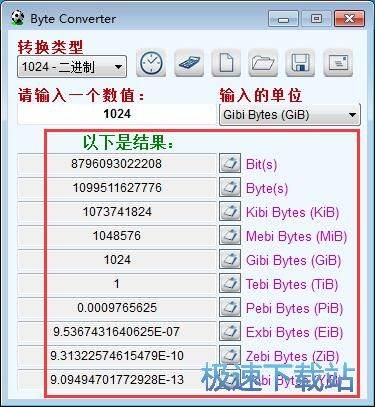
Task: Close the Byte Converter window
Action: coord(349,19)
